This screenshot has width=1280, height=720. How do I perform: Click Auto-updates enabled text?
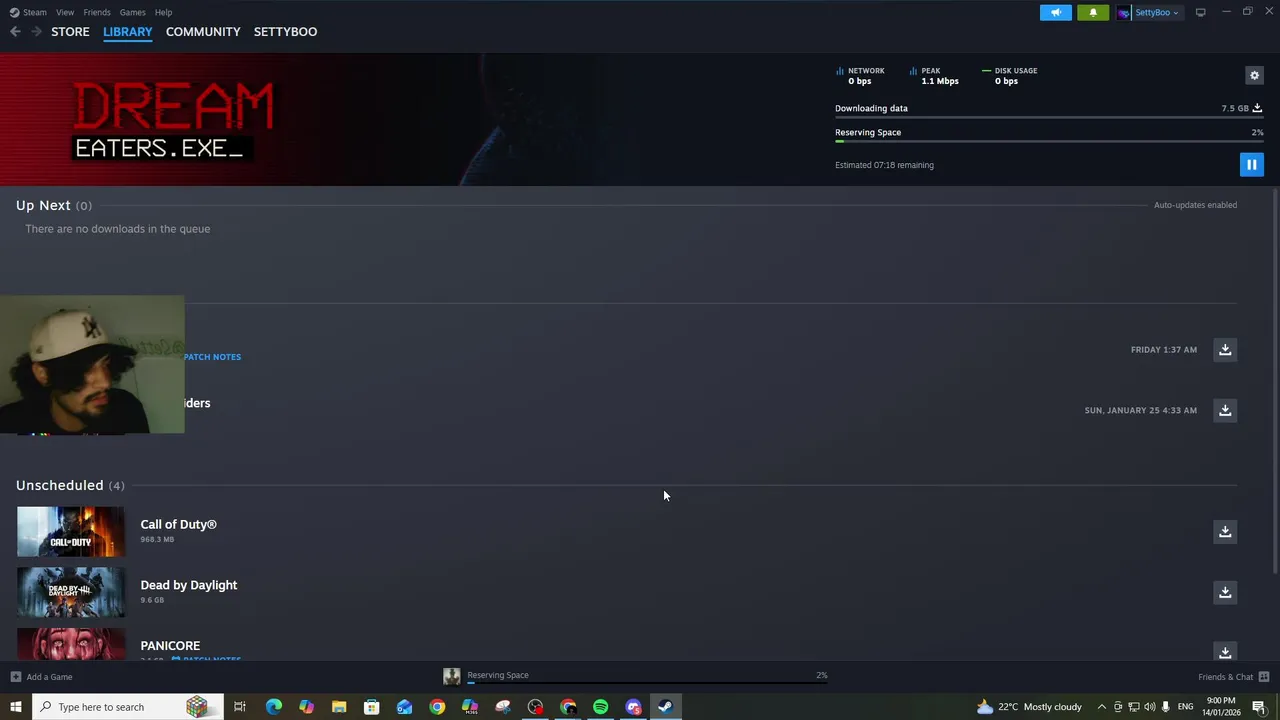(1195, 205)
